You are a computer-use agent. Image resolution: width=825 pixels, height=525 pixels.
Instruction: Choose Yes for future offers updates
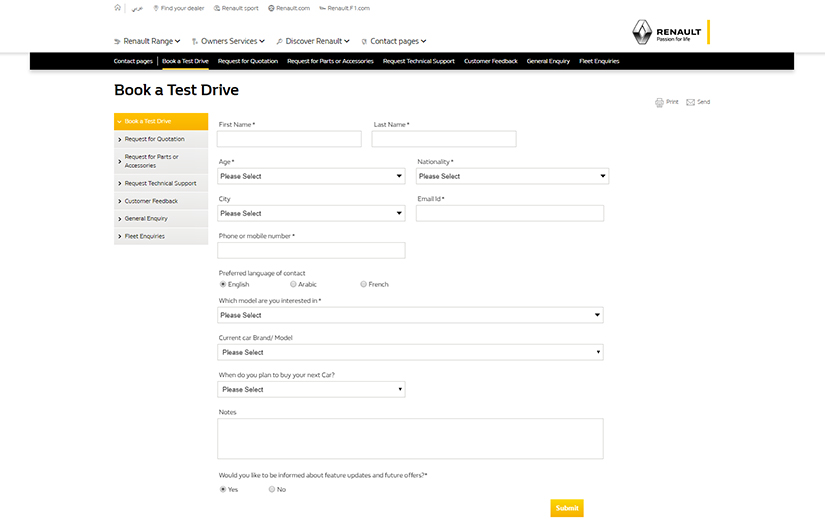click(223, 489)
